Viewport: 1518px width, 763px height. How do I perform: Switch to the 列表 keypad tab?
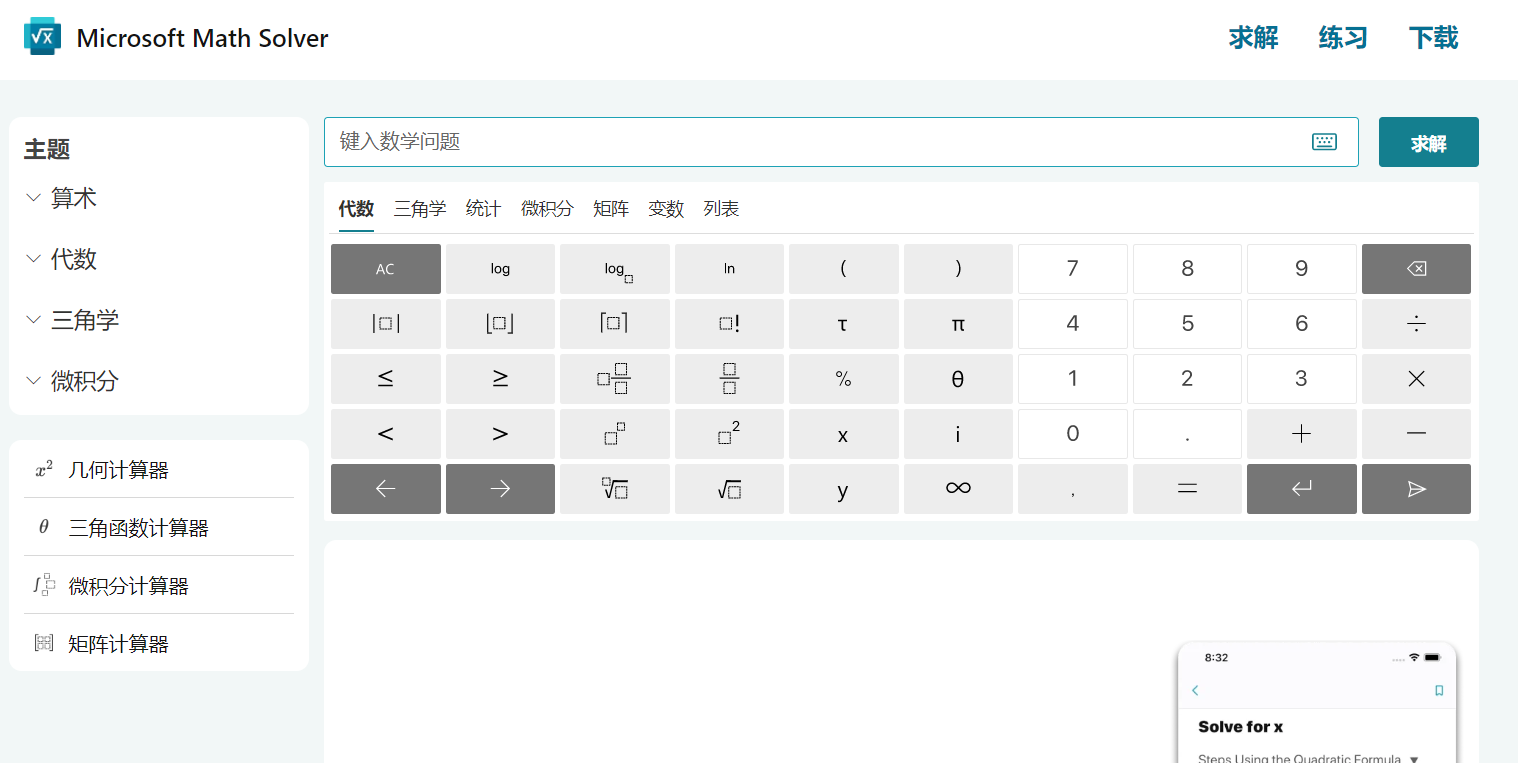pyautogui.click(x=721, y=209)
